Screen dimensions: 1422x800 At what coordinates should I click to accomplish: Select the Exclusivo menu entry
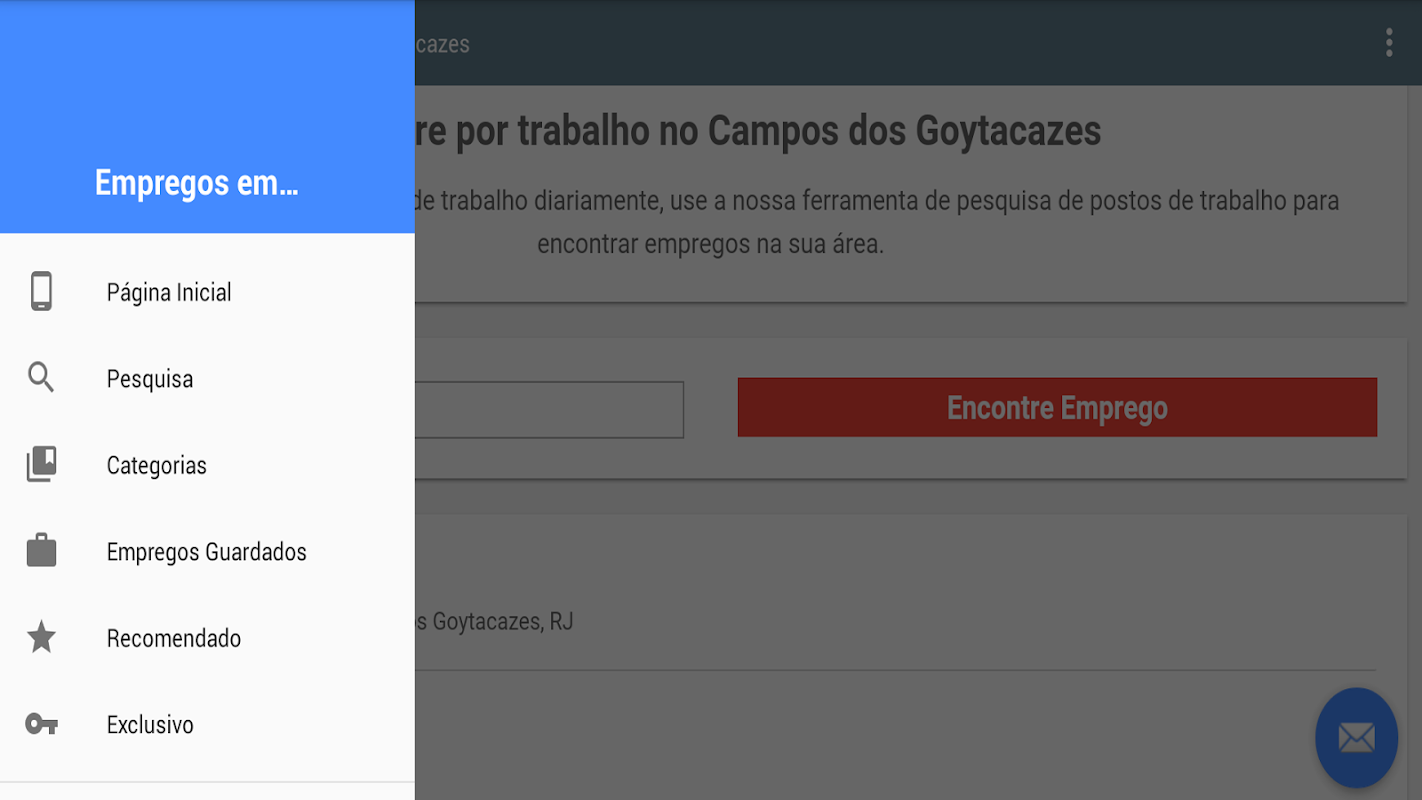(x=207, y=725)
